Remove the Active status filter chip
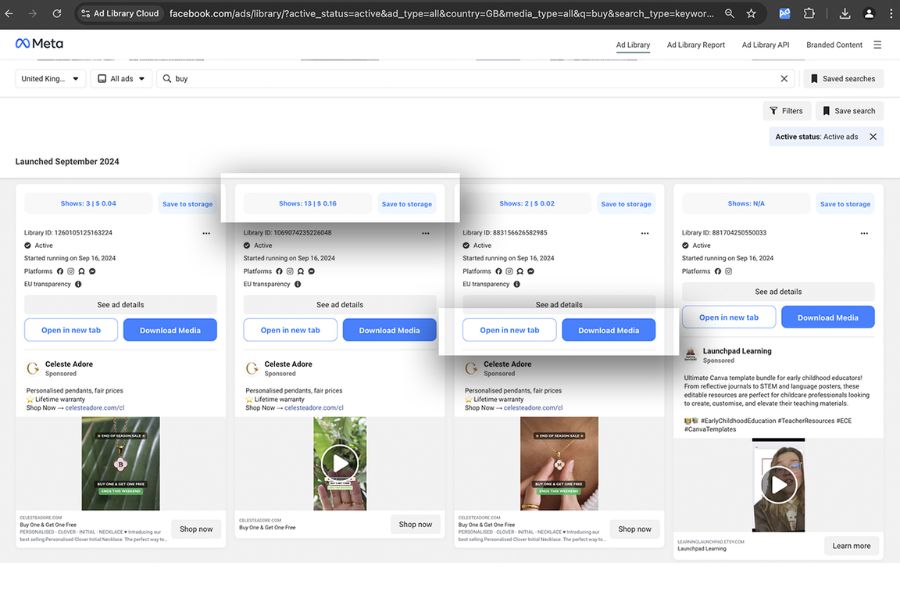900x600 pixels. pos(873,137)
